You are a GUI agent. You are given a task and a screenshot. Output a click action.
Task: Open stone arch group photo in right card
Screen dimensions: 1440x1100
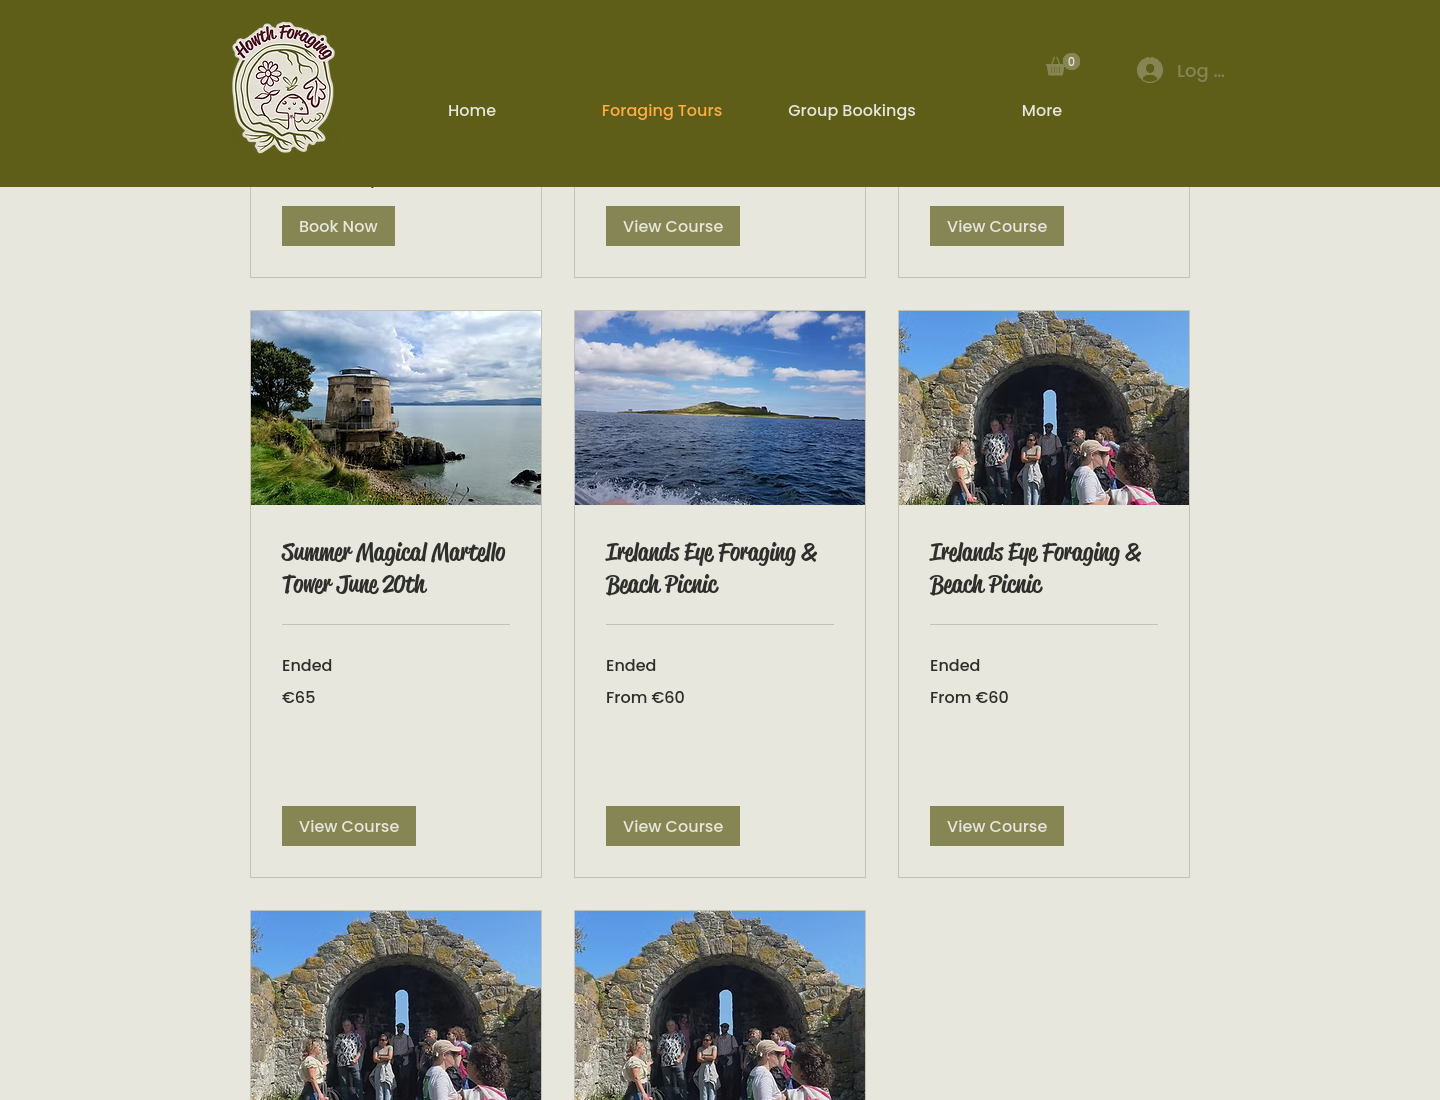pyautogui.click(x=1044, y=408)
